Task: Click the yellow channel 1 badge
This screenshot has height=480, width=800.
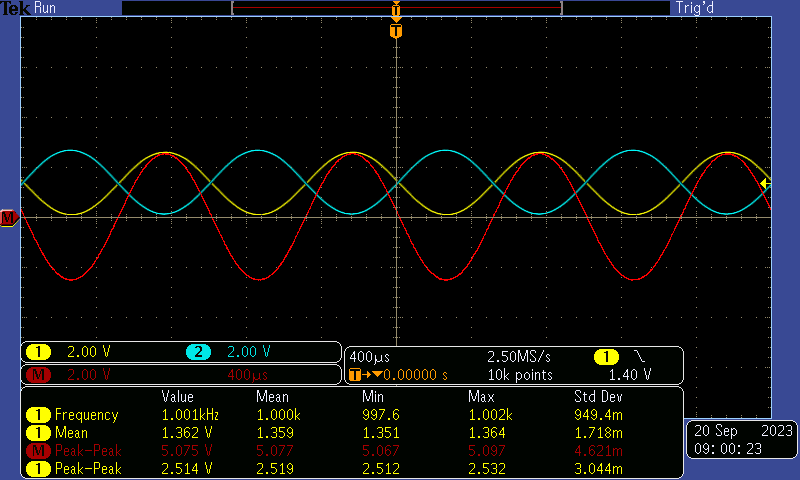Action: click(x=38, y=352)
